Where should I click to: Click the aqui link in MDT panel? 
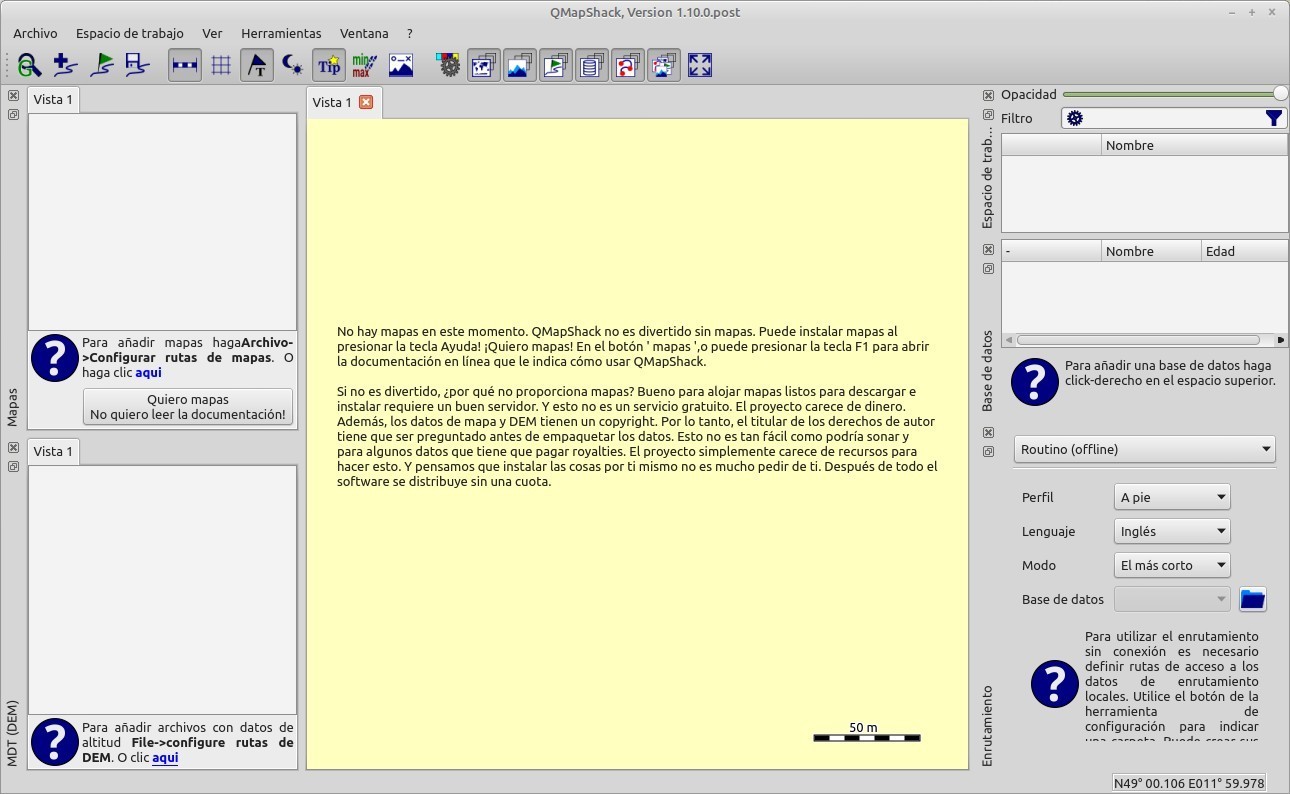pyautogui.click(x=165, y=757)
